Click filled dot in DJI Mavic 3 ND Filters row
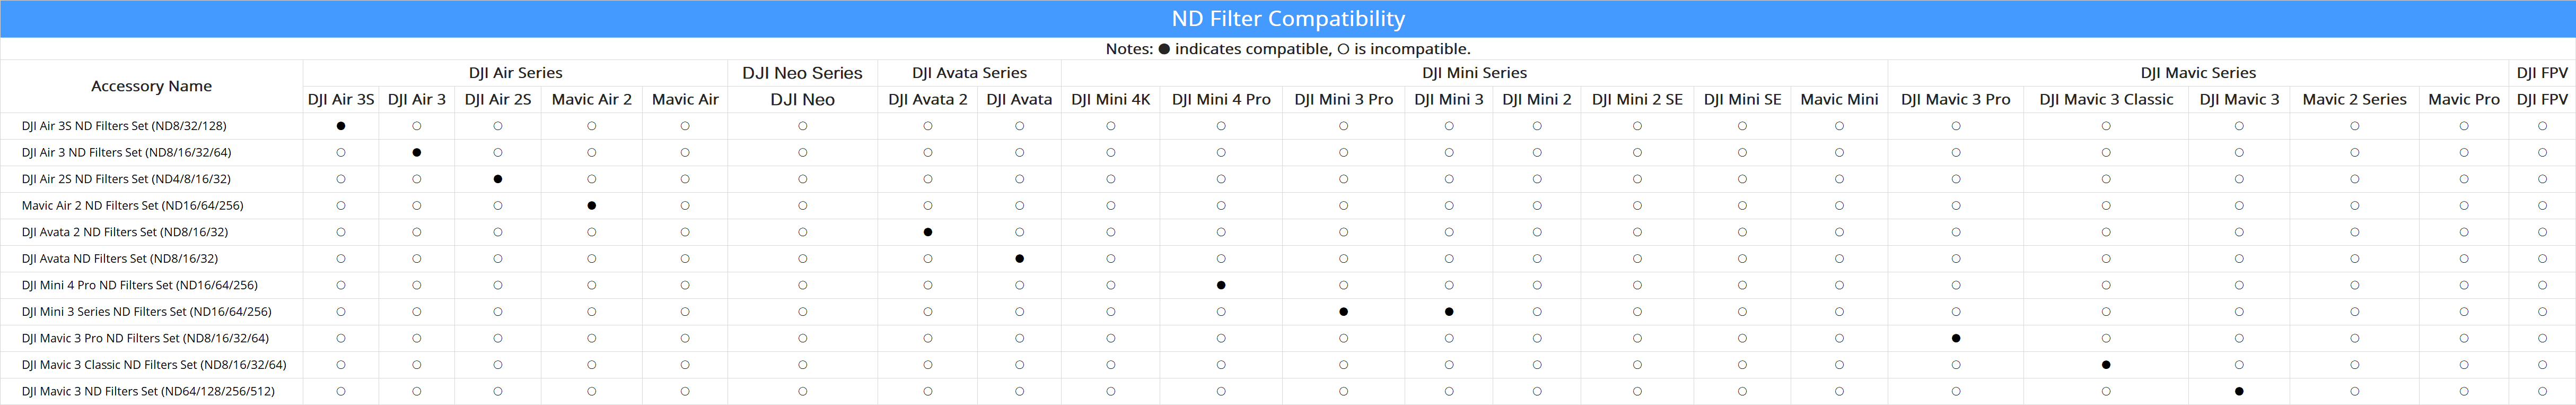 point(2239,391)
